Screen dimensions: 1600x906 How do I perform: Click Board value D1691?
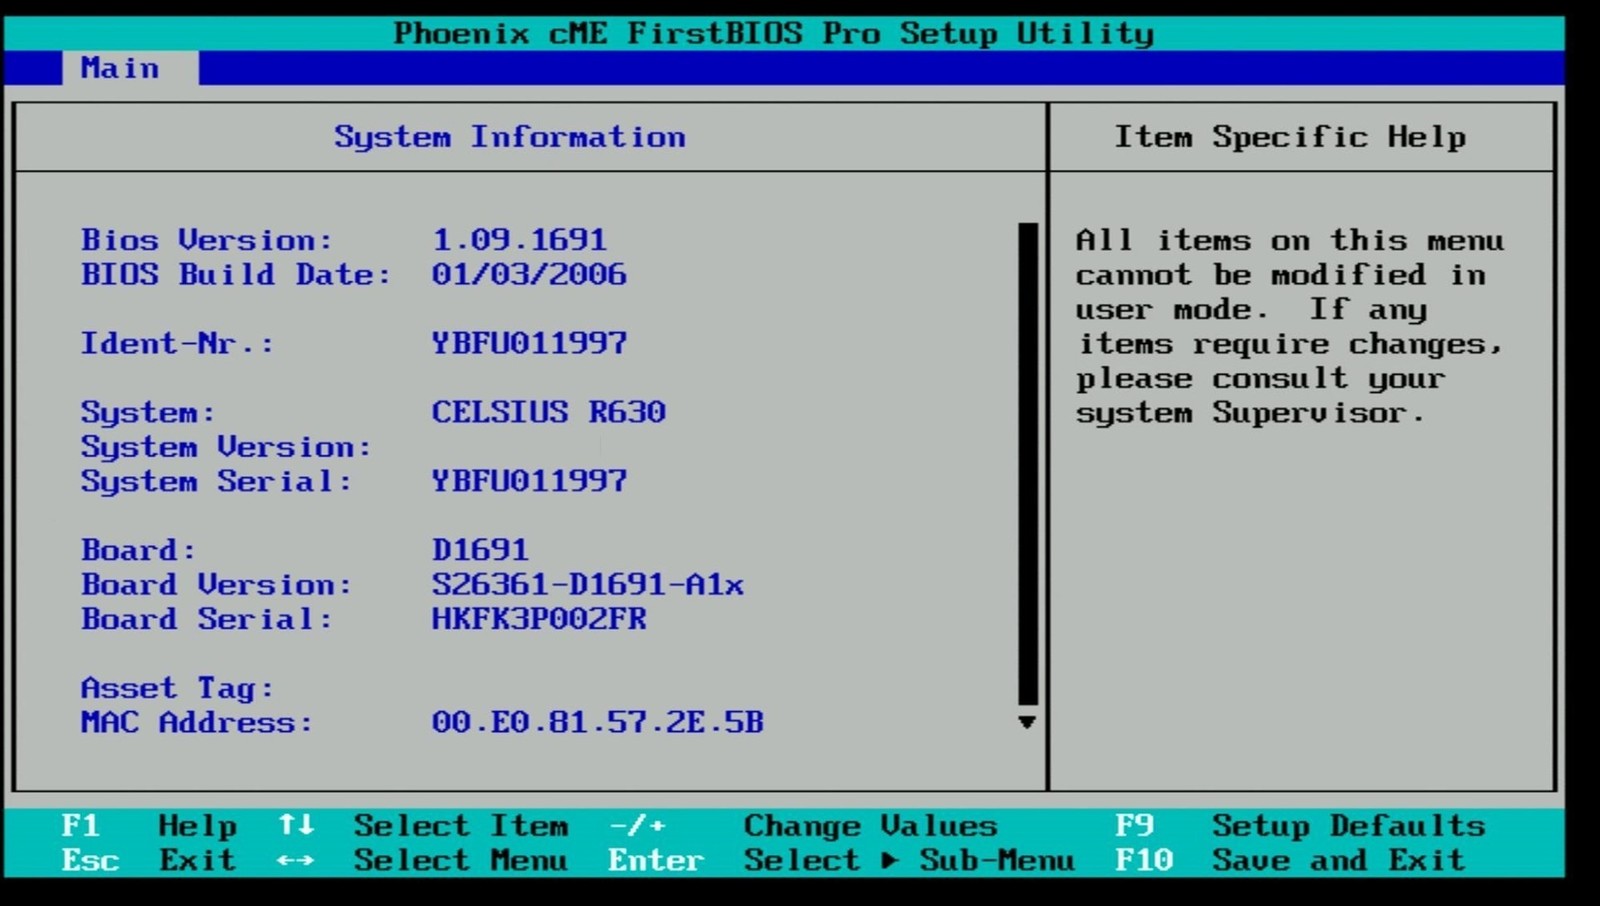pos(480,550)
